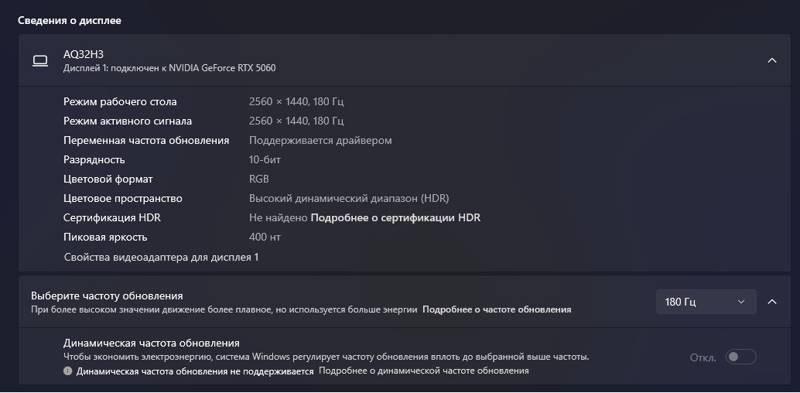Collapse the refresh rate selection section
Image resolution: width=800 pixels, height=393 pixels.
click(772, 302)
